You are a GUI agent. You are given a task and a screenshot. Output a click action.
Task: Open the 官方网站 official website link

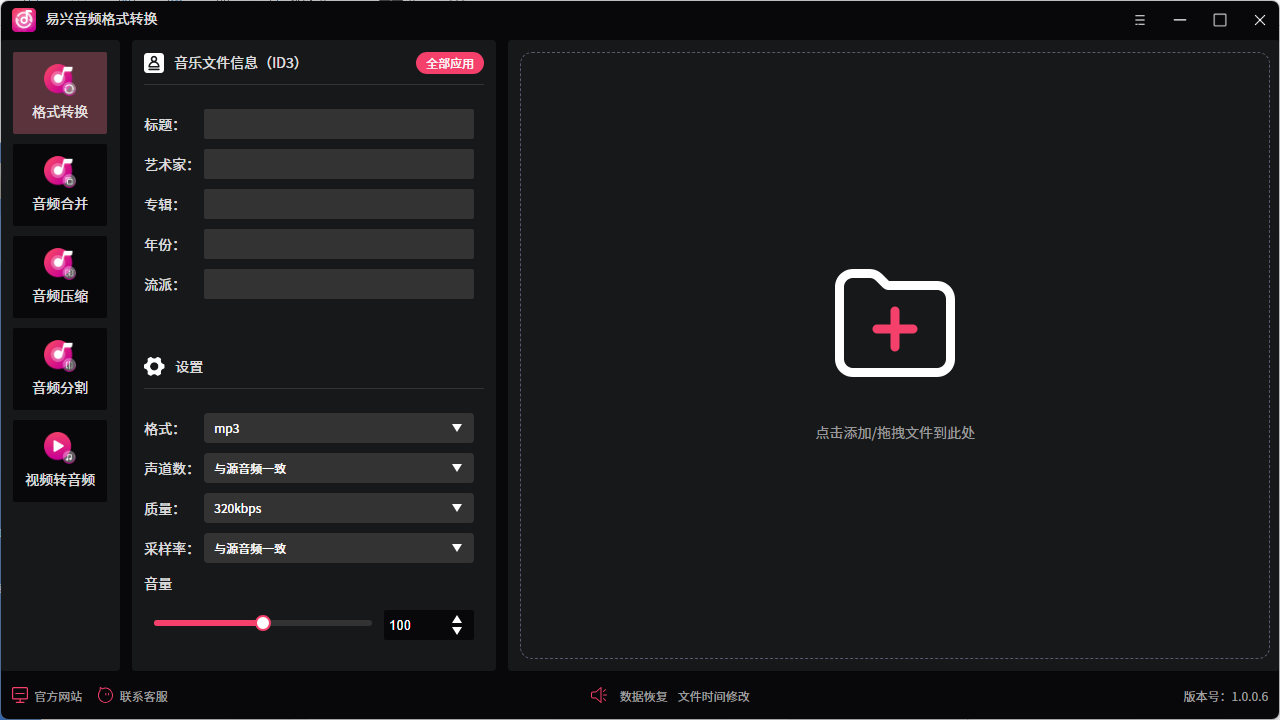(47, 695)
